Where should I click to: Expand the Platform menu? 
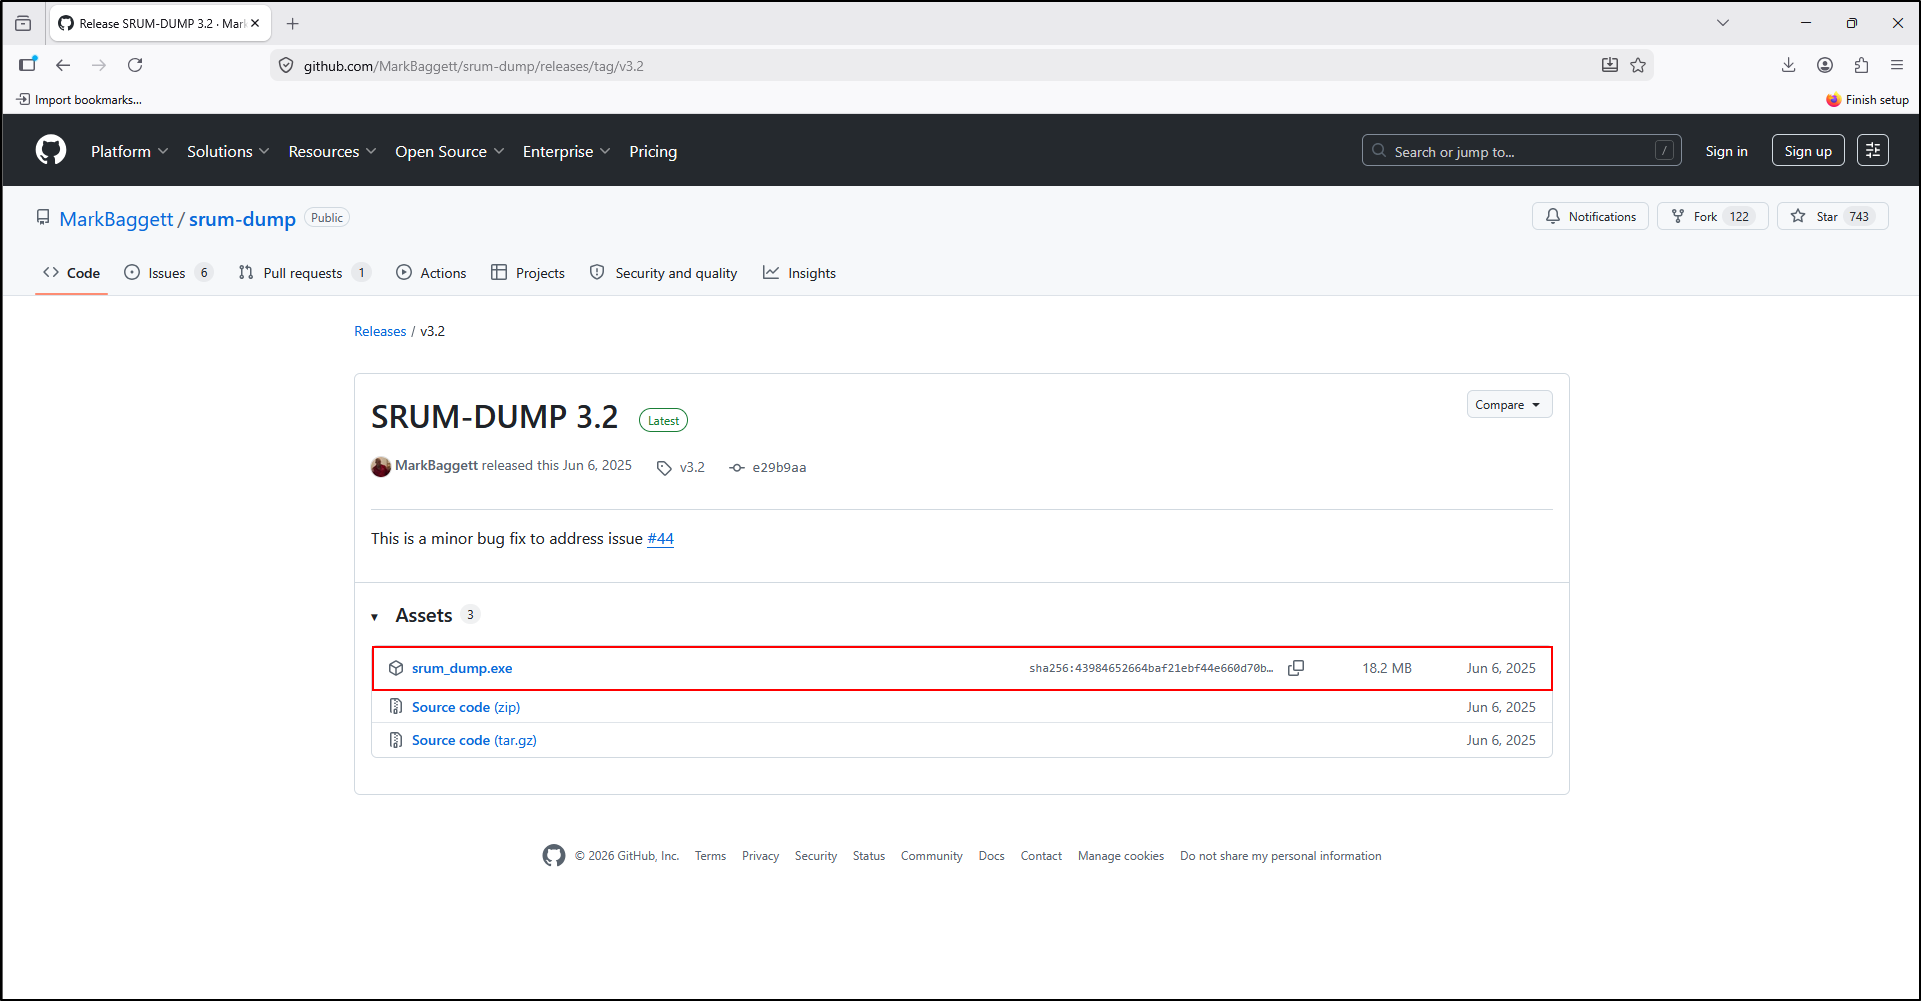click(x=130, y=152)
